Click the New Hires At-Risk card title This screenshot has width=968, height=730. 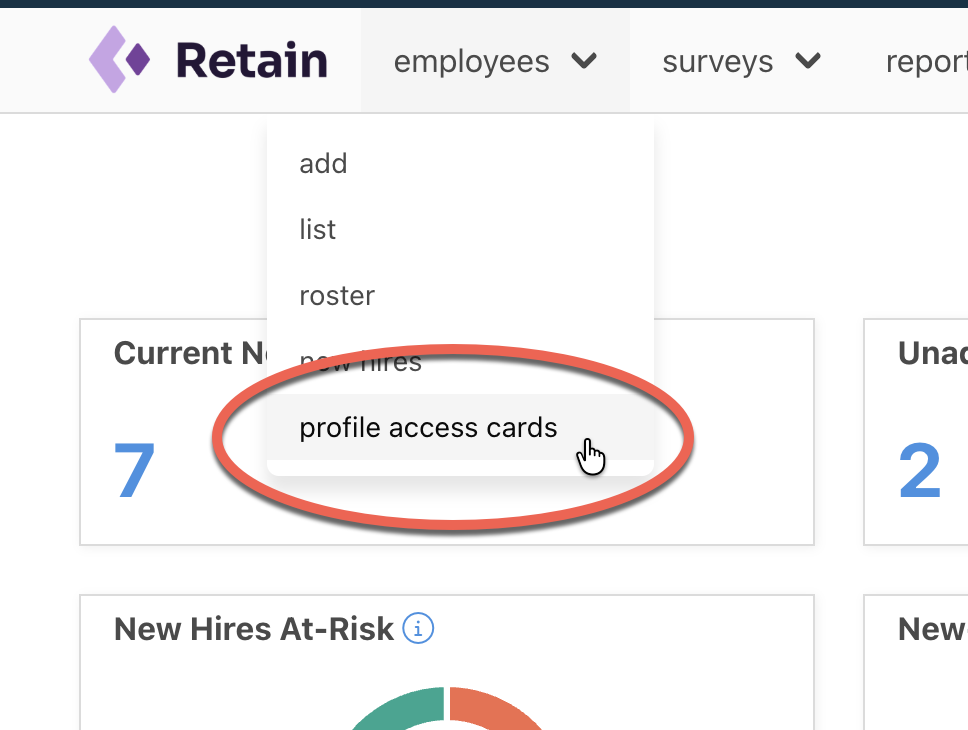(x=254, y=629)
